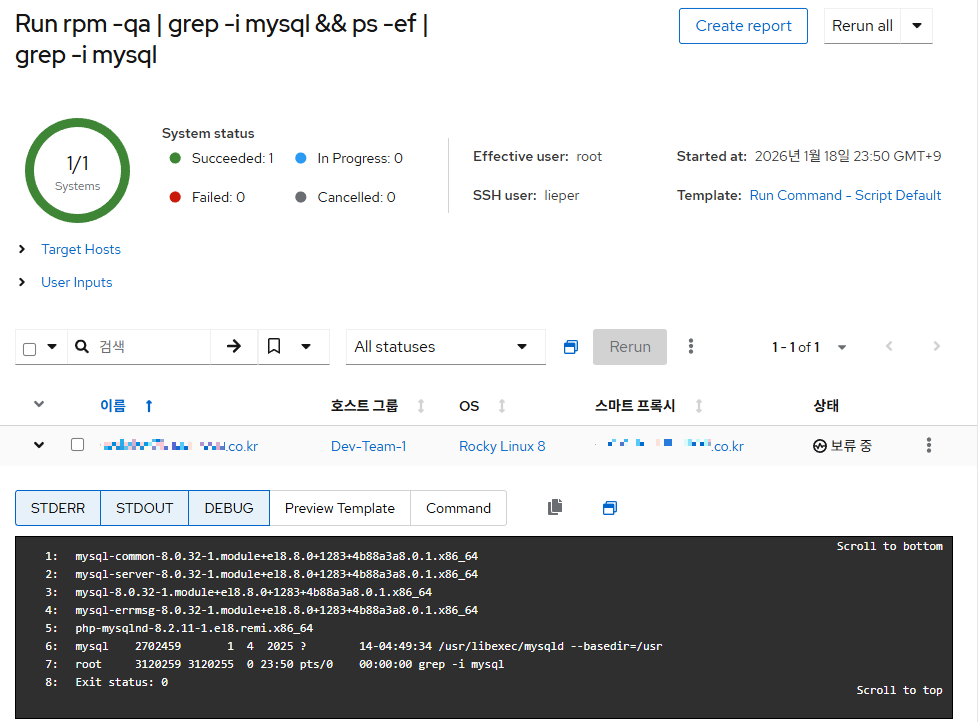979x722 pixels.
Task: Expand the Target Hosts section
Action: [x=81, y=249]
